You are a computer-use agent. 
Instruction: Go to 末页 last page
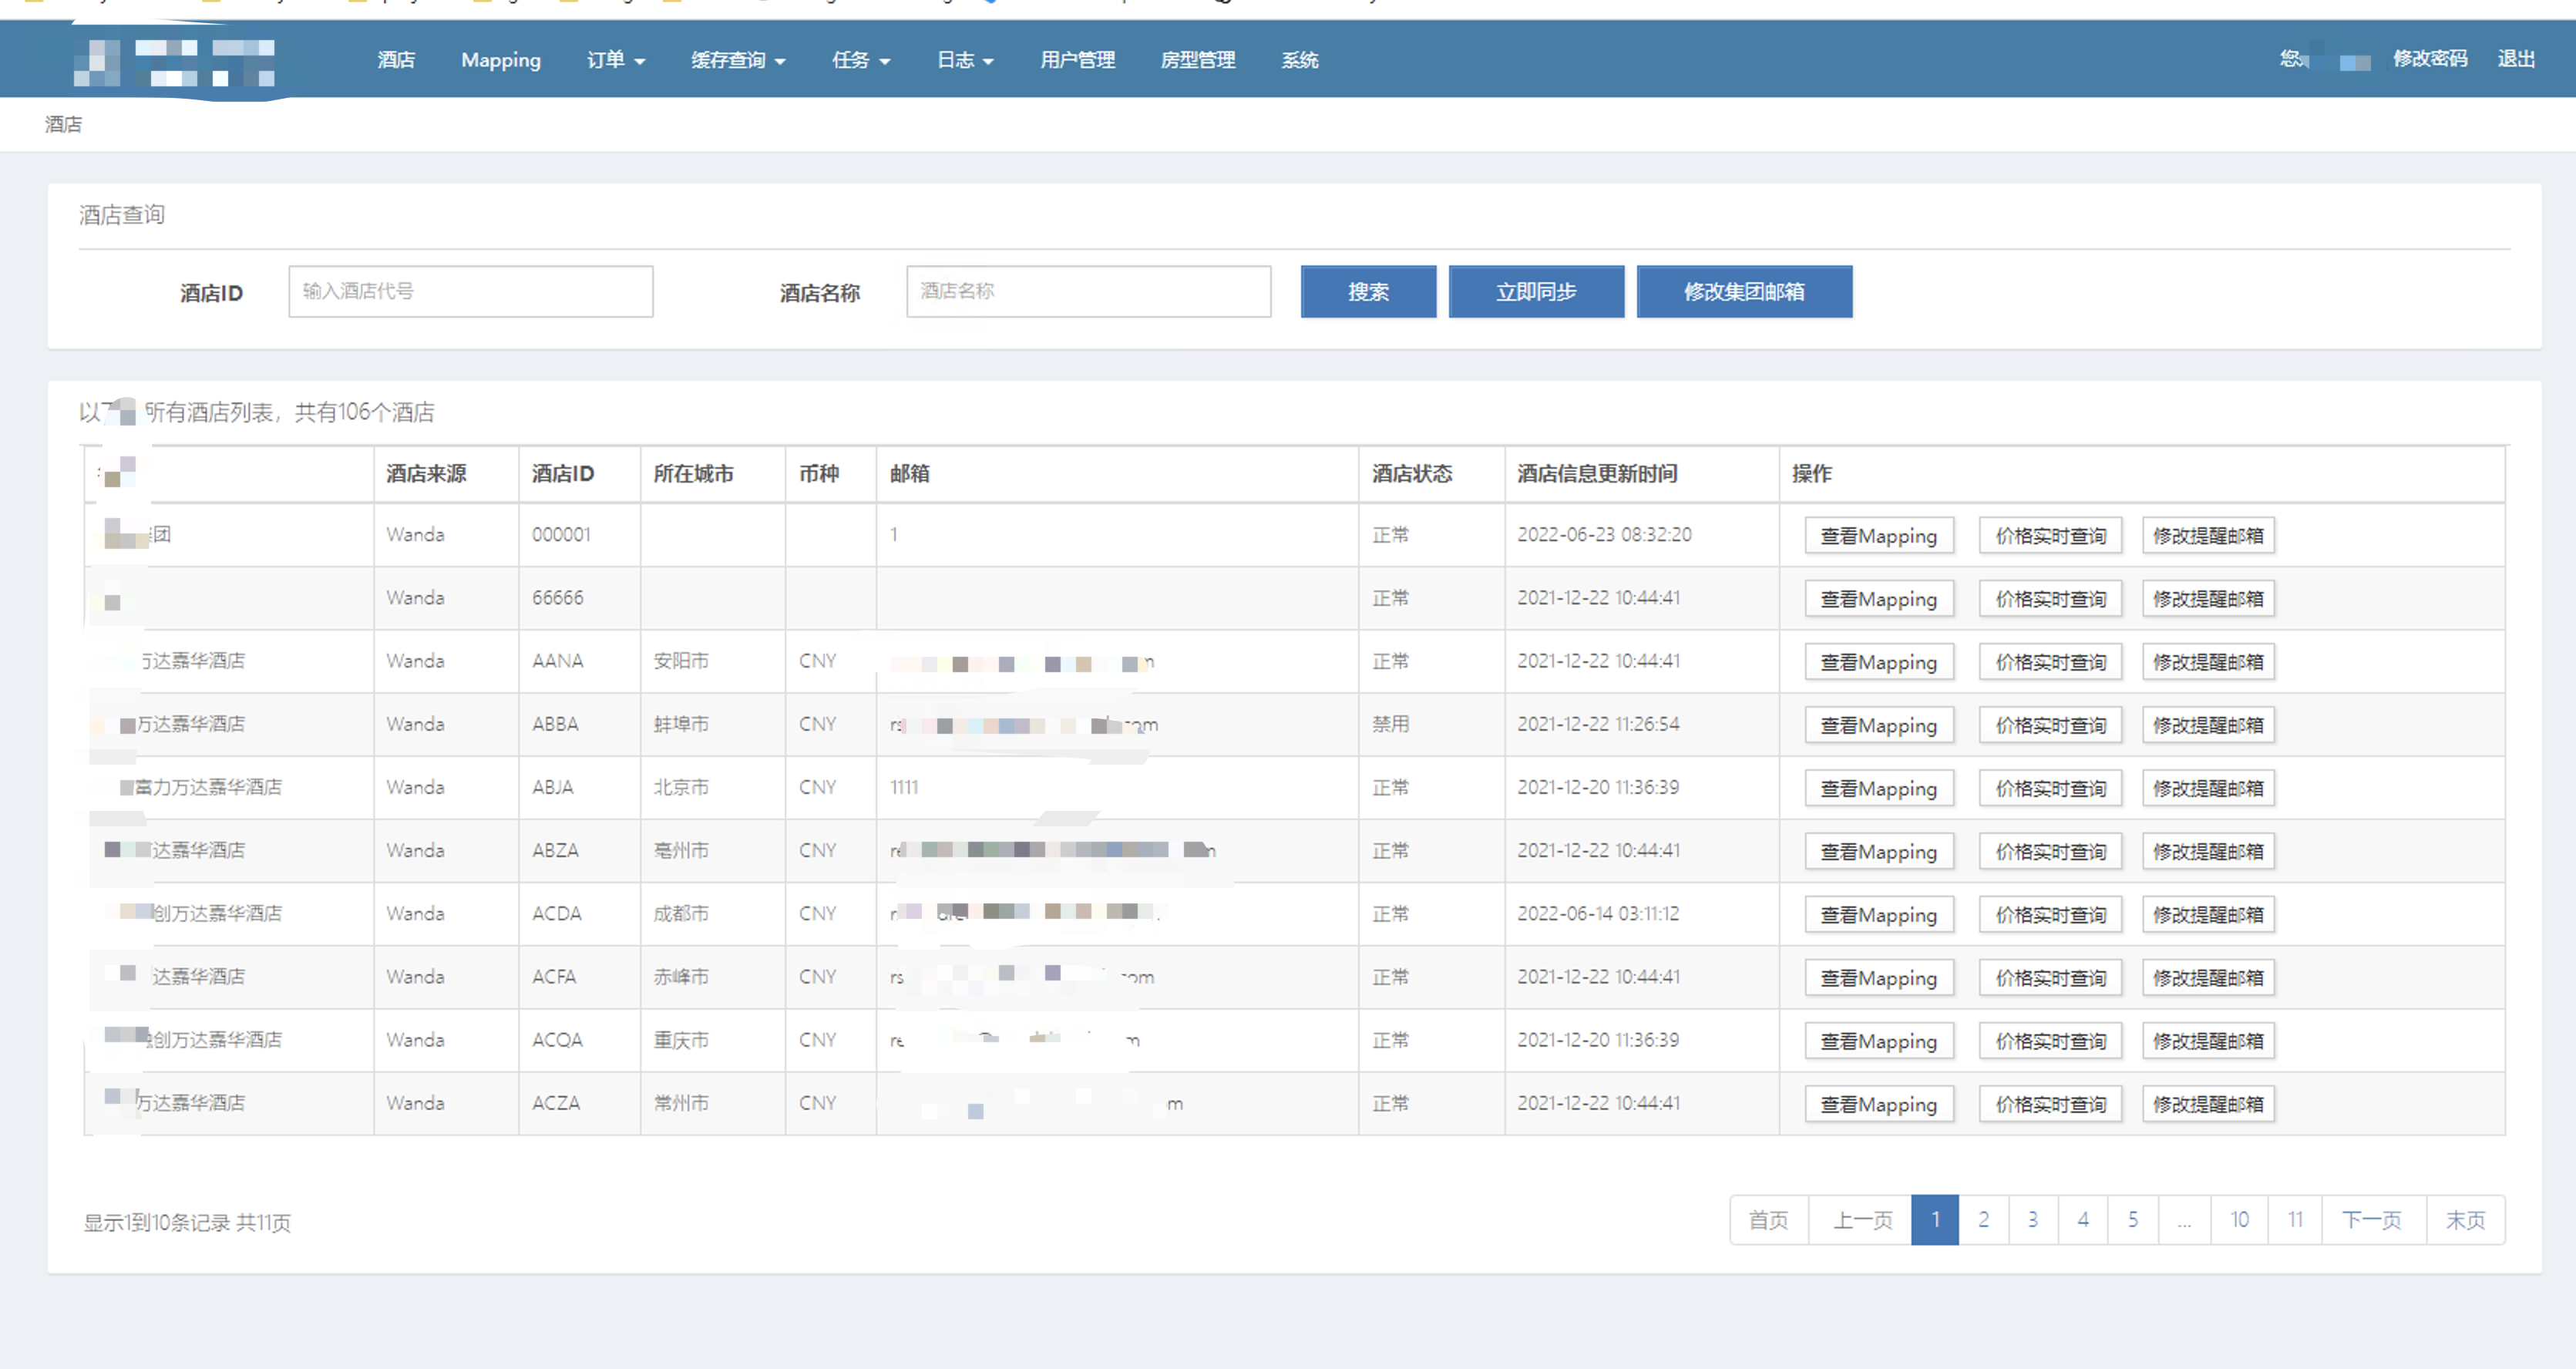point(2465,1219)
